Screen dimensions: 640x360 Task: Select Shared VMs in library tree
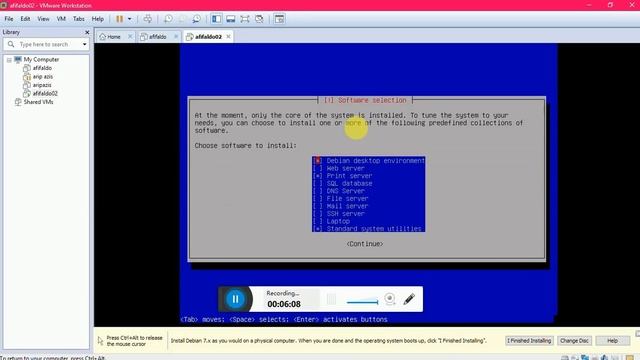38,102
